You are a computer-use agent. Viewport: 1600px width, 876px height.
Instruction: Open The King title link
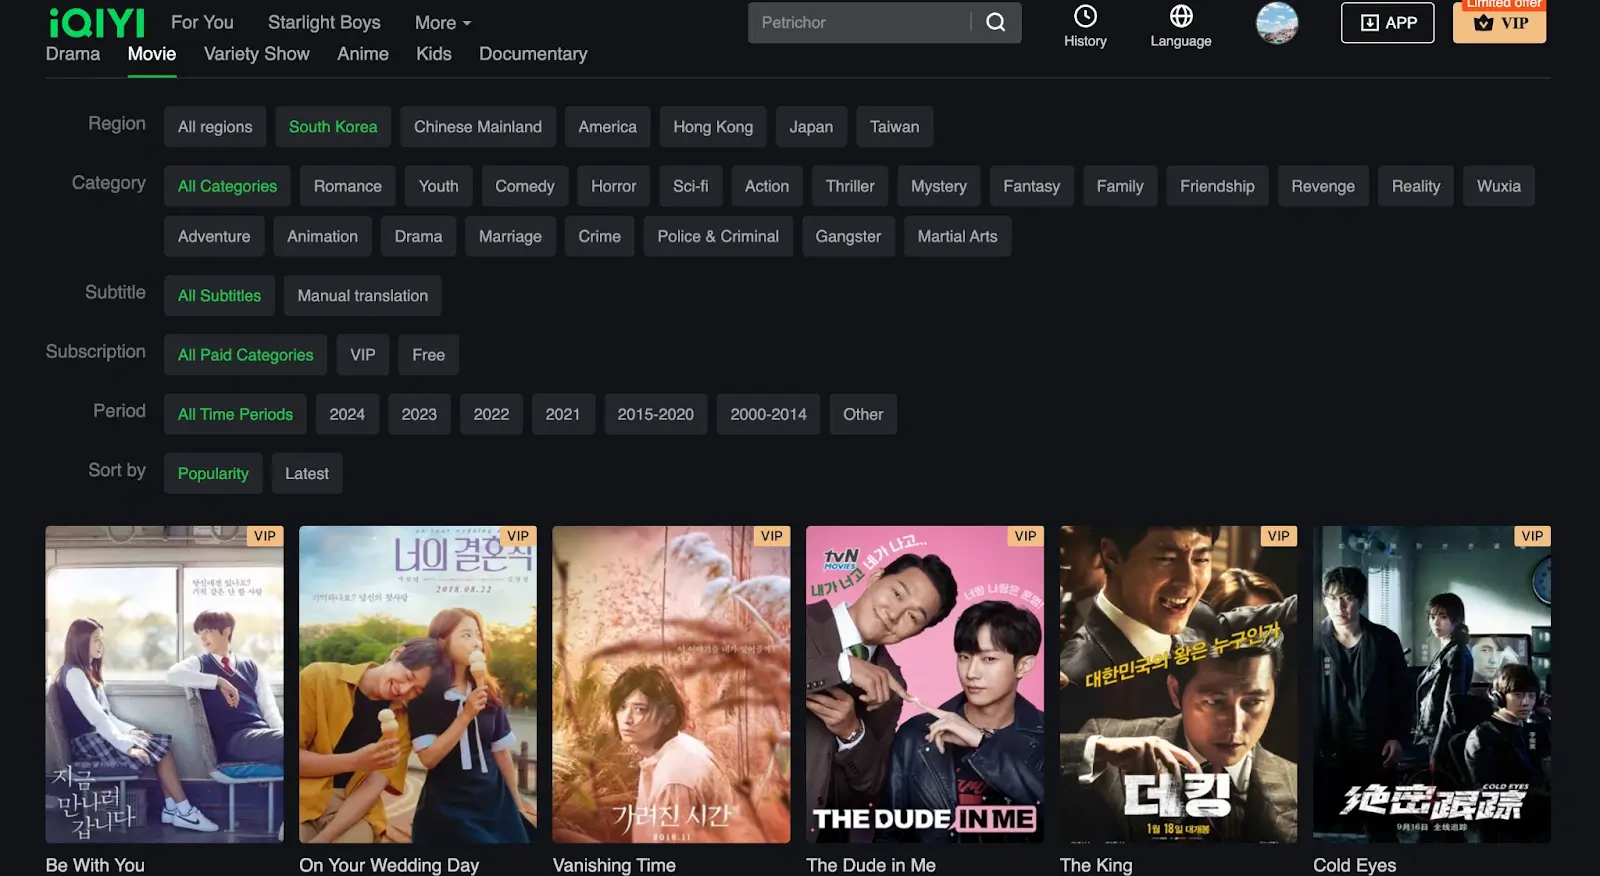pyautogui.click(x=1096, y=865)
